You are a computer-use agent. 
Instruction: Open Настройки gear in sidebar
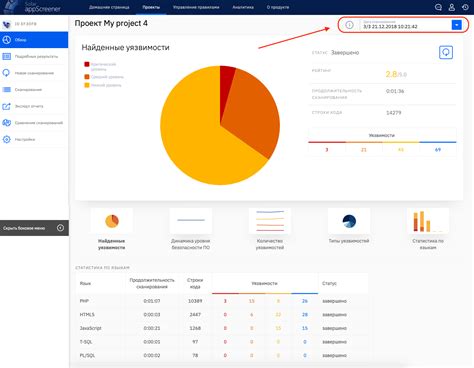(x=34, y=139)
